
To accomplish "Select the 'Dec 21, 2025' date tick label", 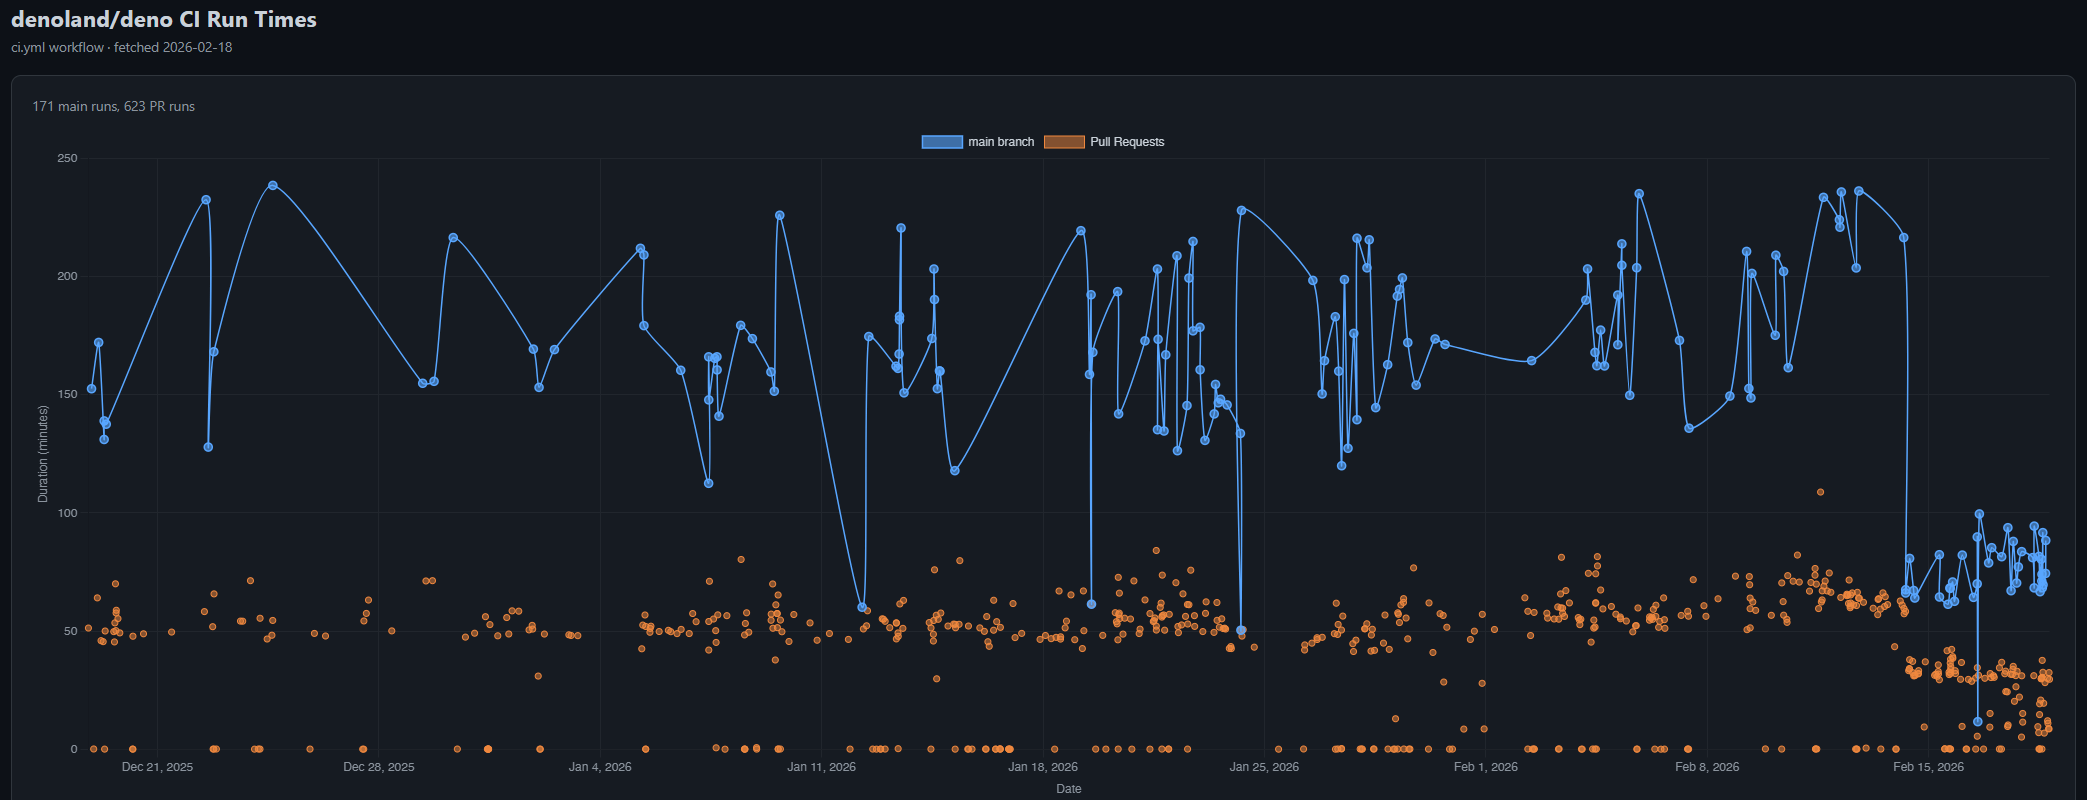I will pyautogui.click(x=157, y=767).
